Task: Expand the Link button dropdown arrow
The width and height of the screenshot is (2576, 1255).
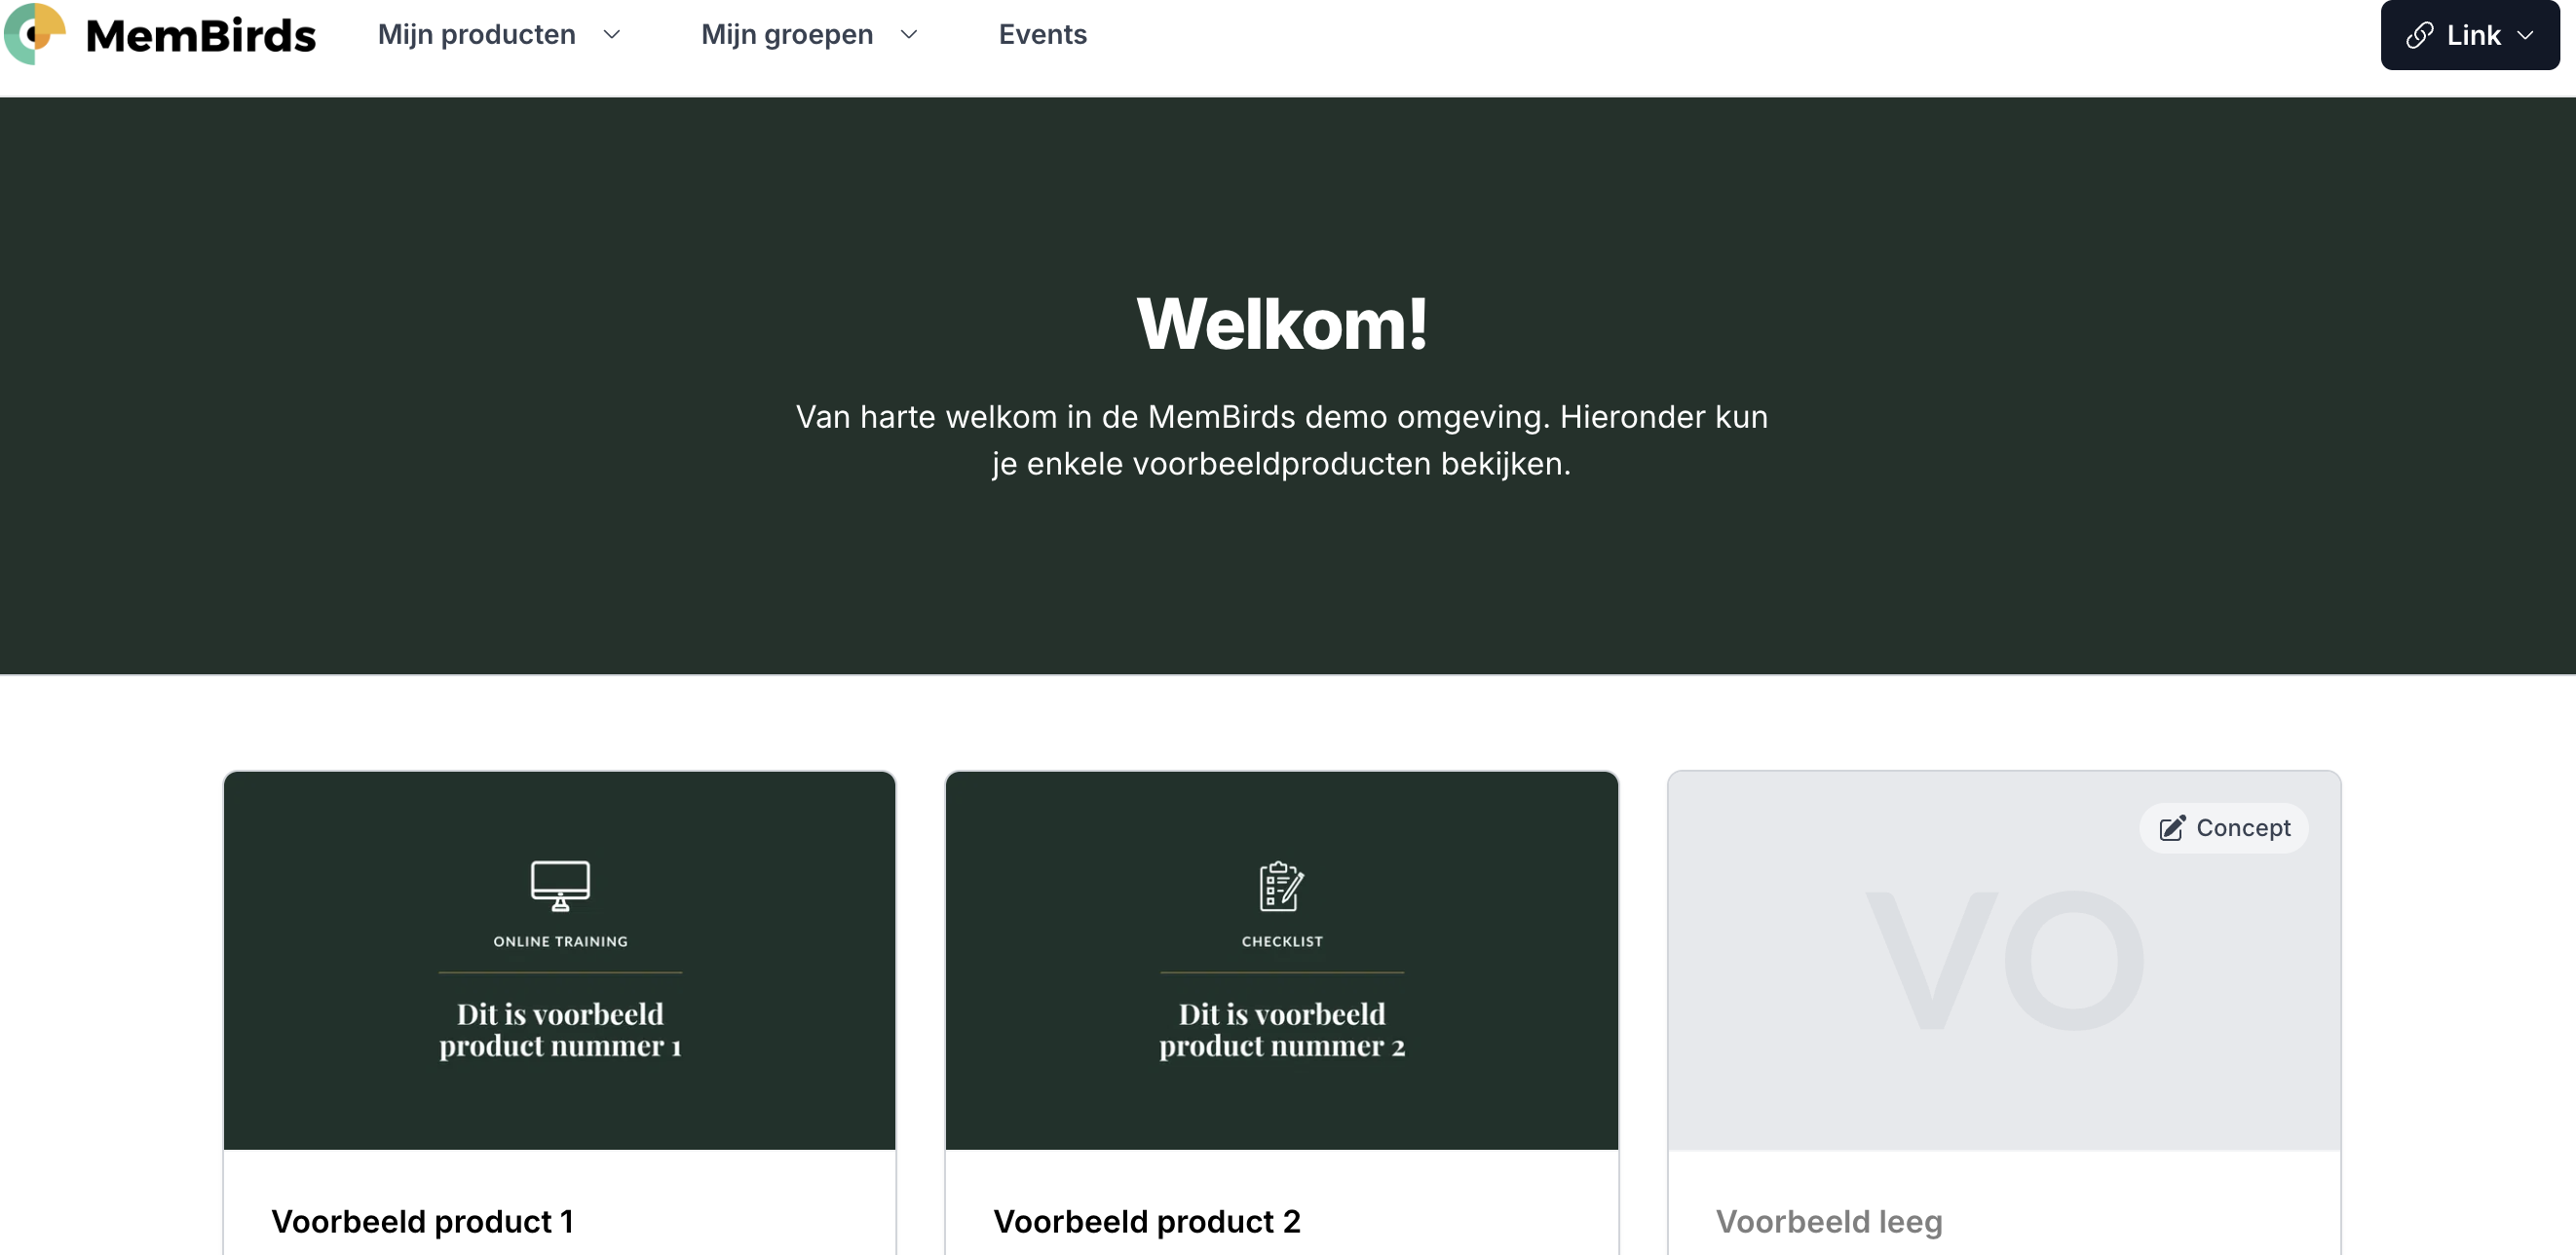Action: pos(2526,36)
